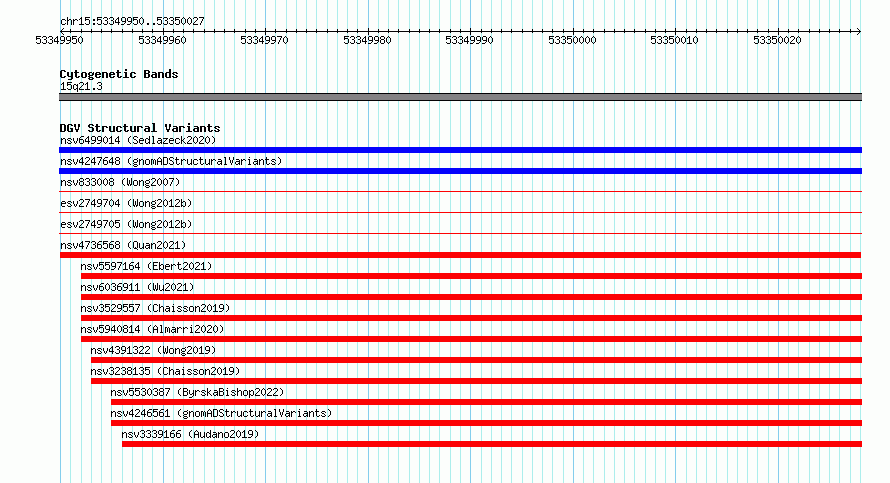Select the blue bar under nsv6499014
Viewport: 890px width, 483px height.
point(460,150)
